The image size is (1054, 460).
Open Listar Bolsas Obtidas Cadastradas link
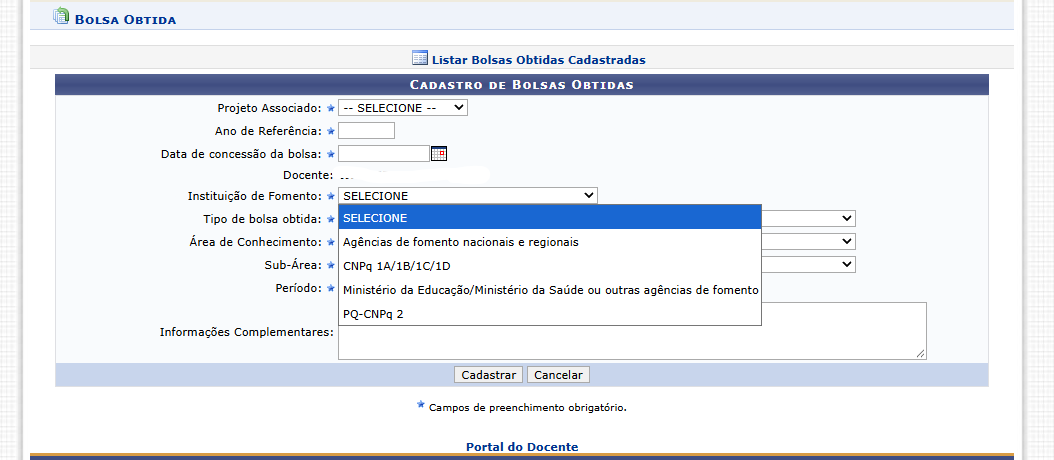538,60
